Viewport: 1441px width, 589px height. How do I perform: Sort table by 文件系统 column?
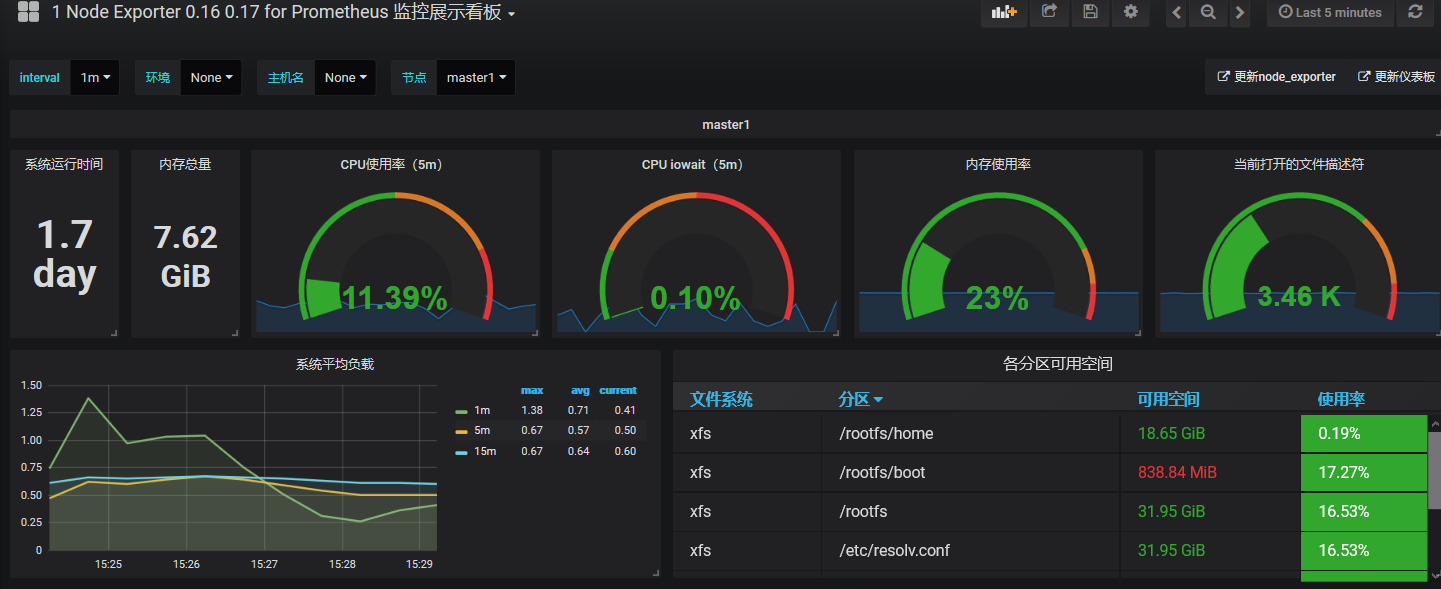tap(721, 399)
